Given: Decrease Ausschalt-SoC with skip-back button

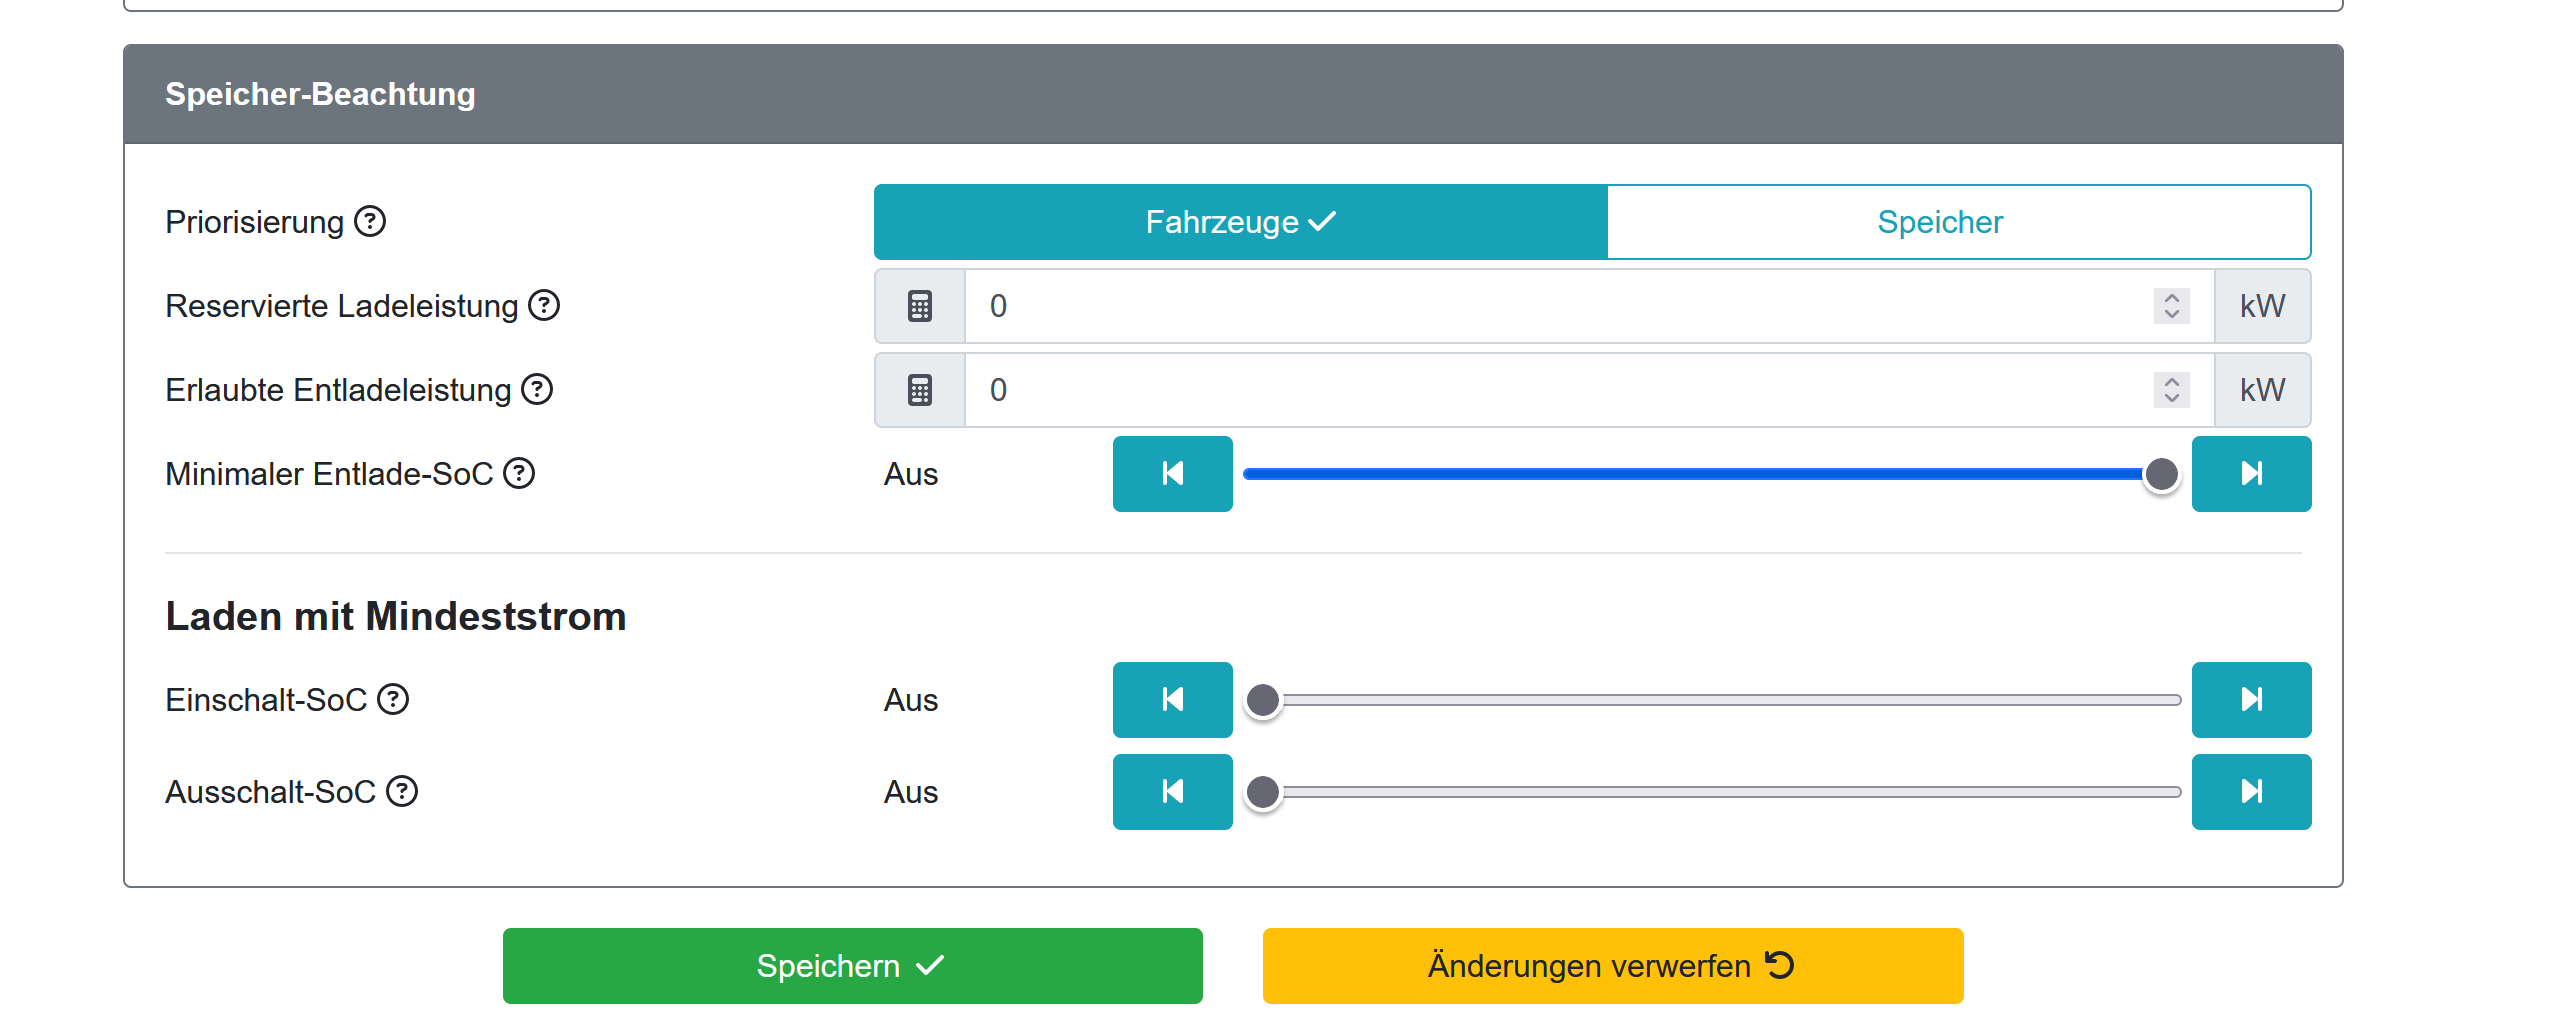Looking at the screenshot, I should tap(1172, 792).
